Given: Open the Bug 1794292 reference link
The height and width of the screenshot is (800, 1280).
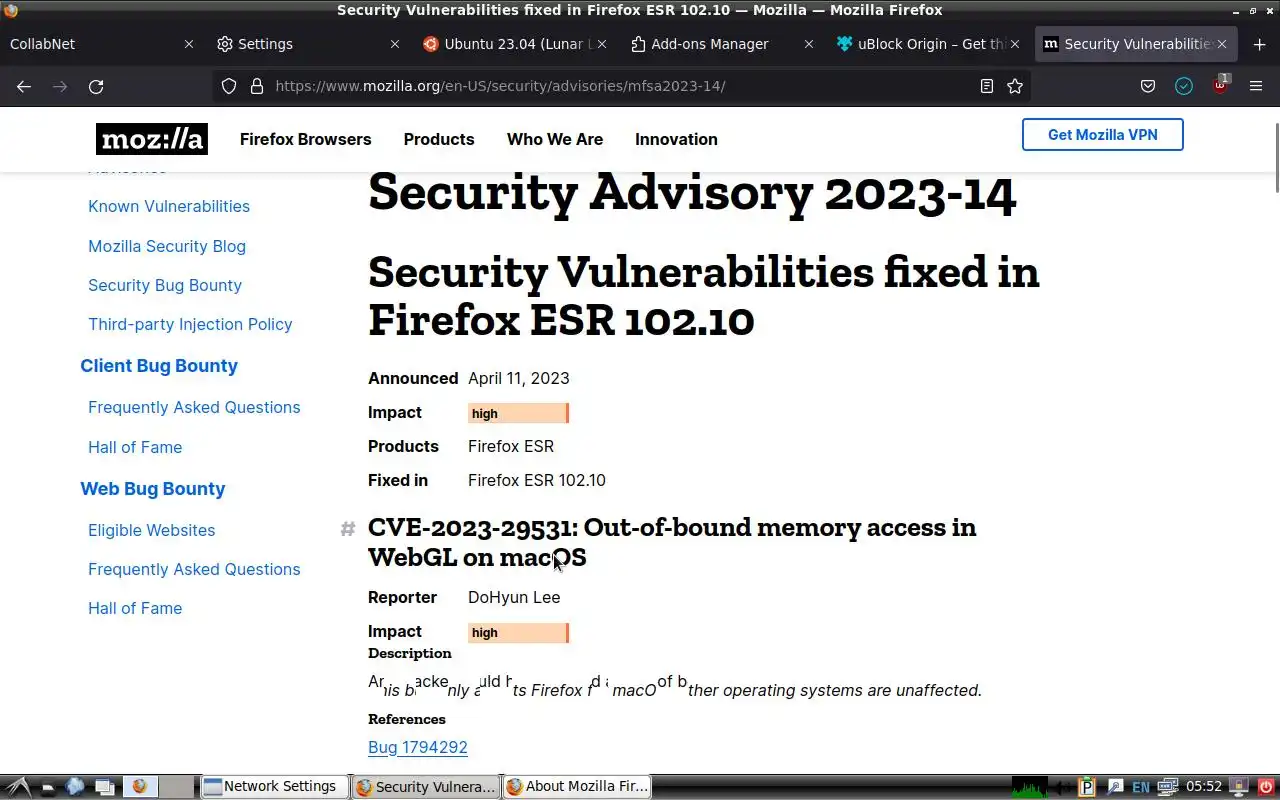Looking at the screenshot, I should pyautogui.click(x=418, y=747).
